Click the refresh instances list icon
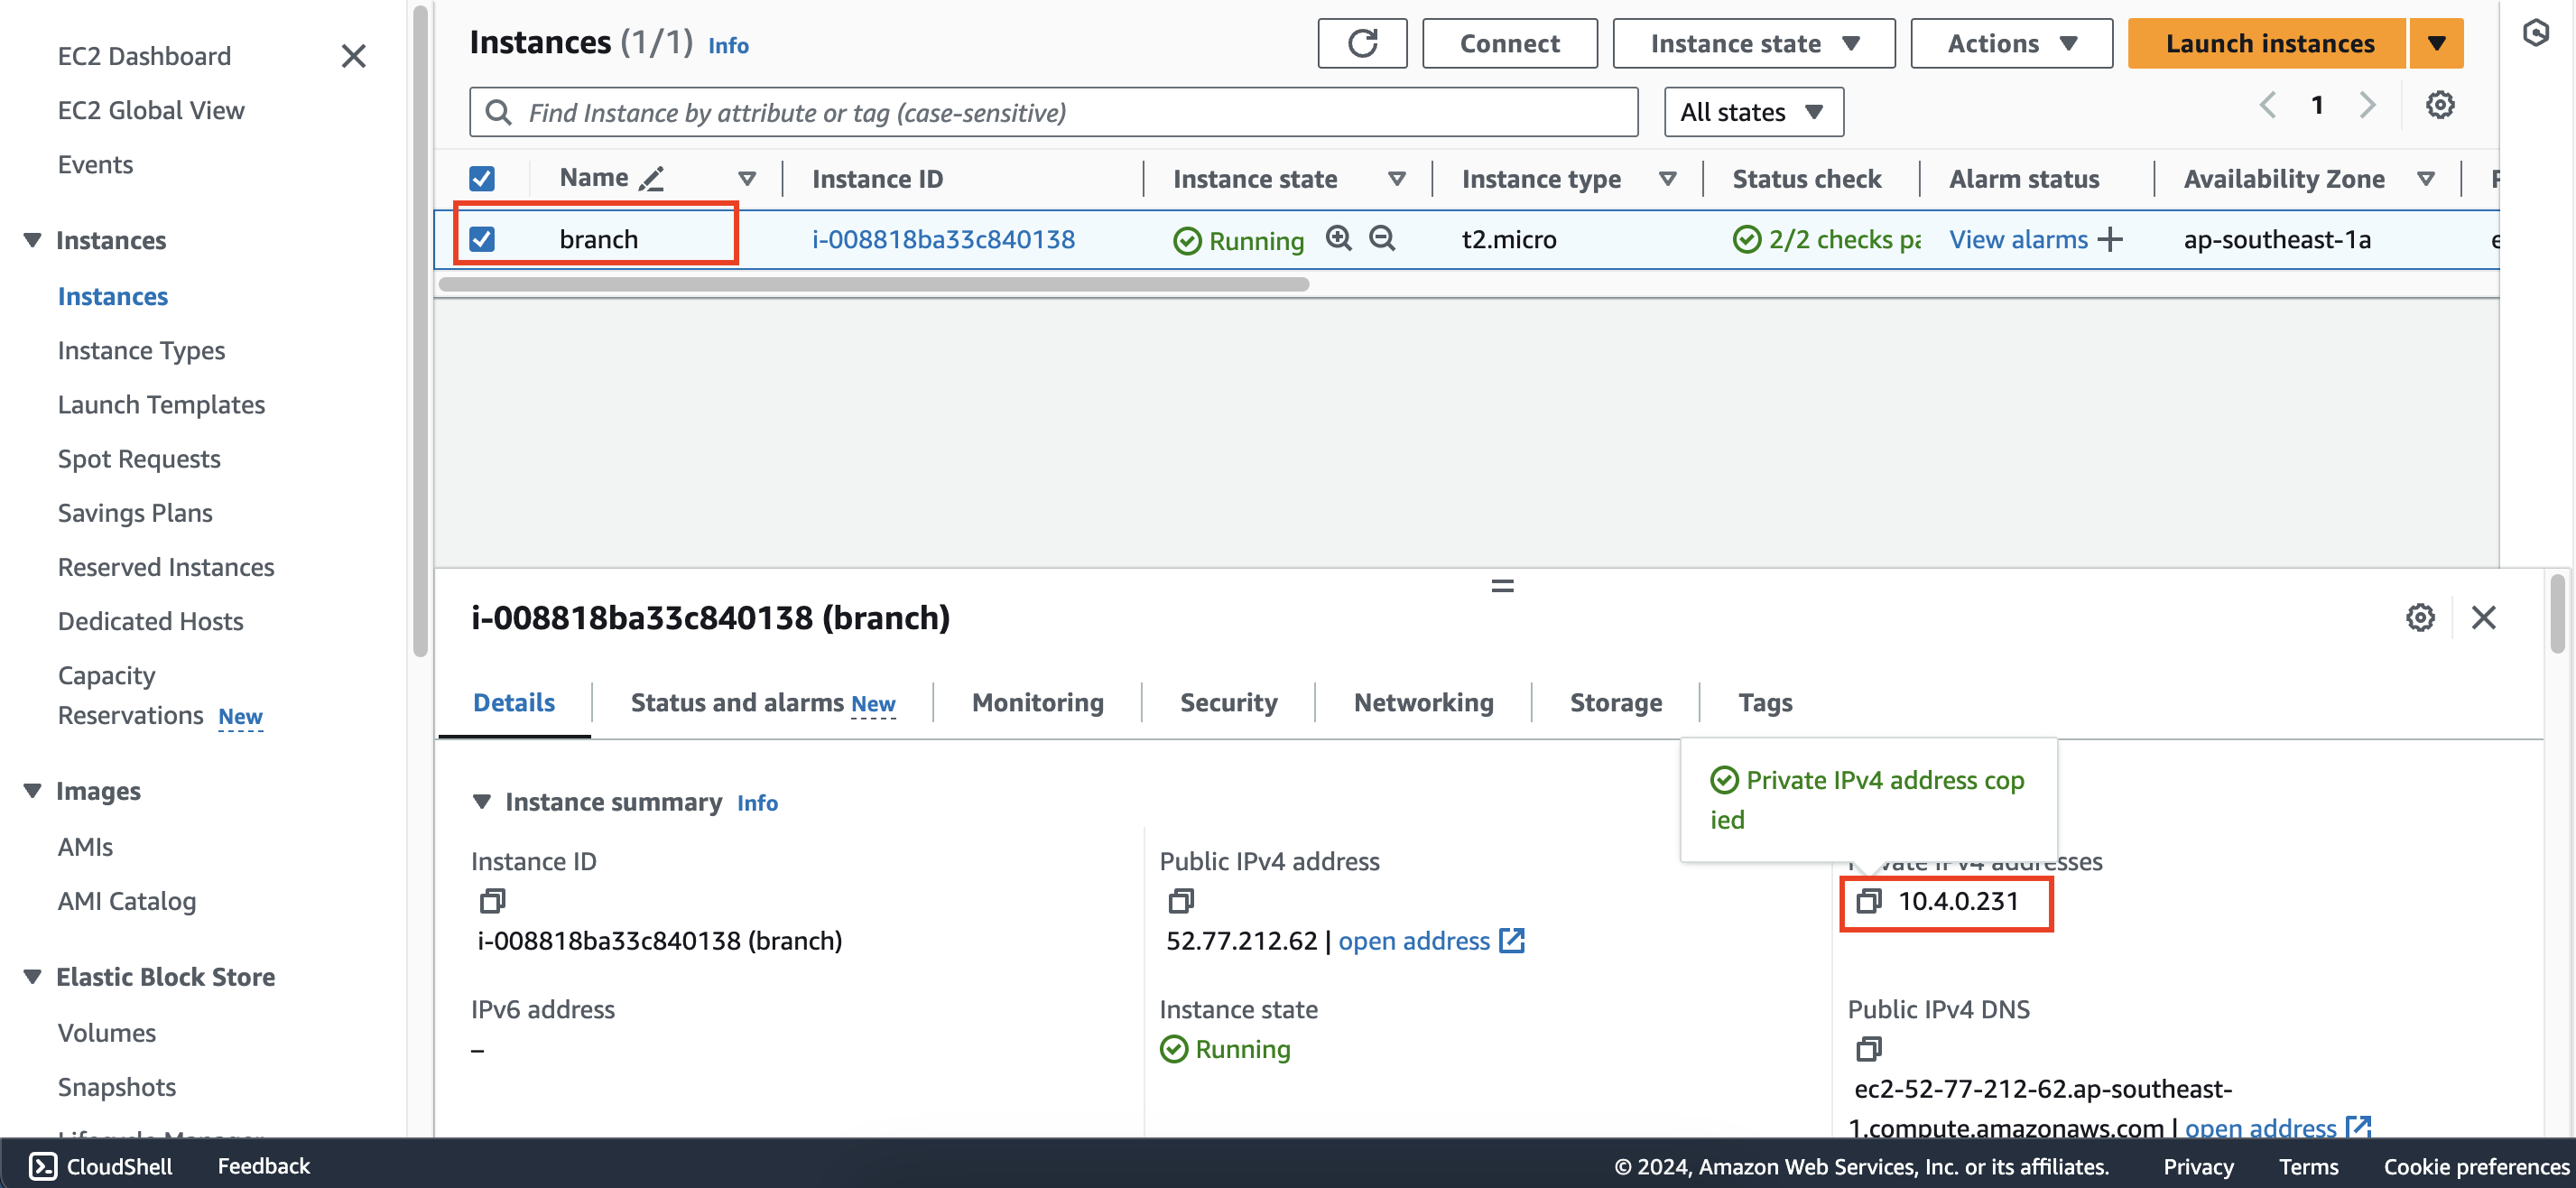Viewport: 2576px width, 1188px height. tap(1360, 44)
